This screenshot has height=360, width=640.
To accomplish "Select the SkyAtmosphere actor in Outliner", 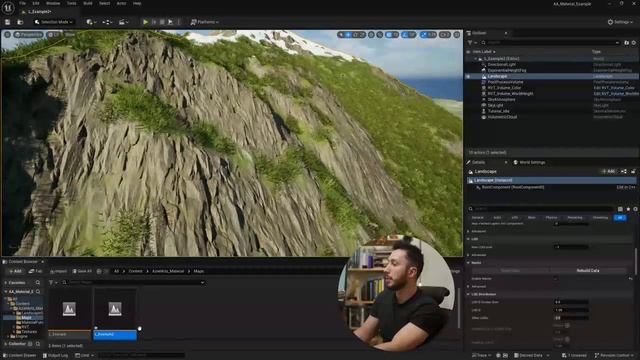I will click(501, 100).
